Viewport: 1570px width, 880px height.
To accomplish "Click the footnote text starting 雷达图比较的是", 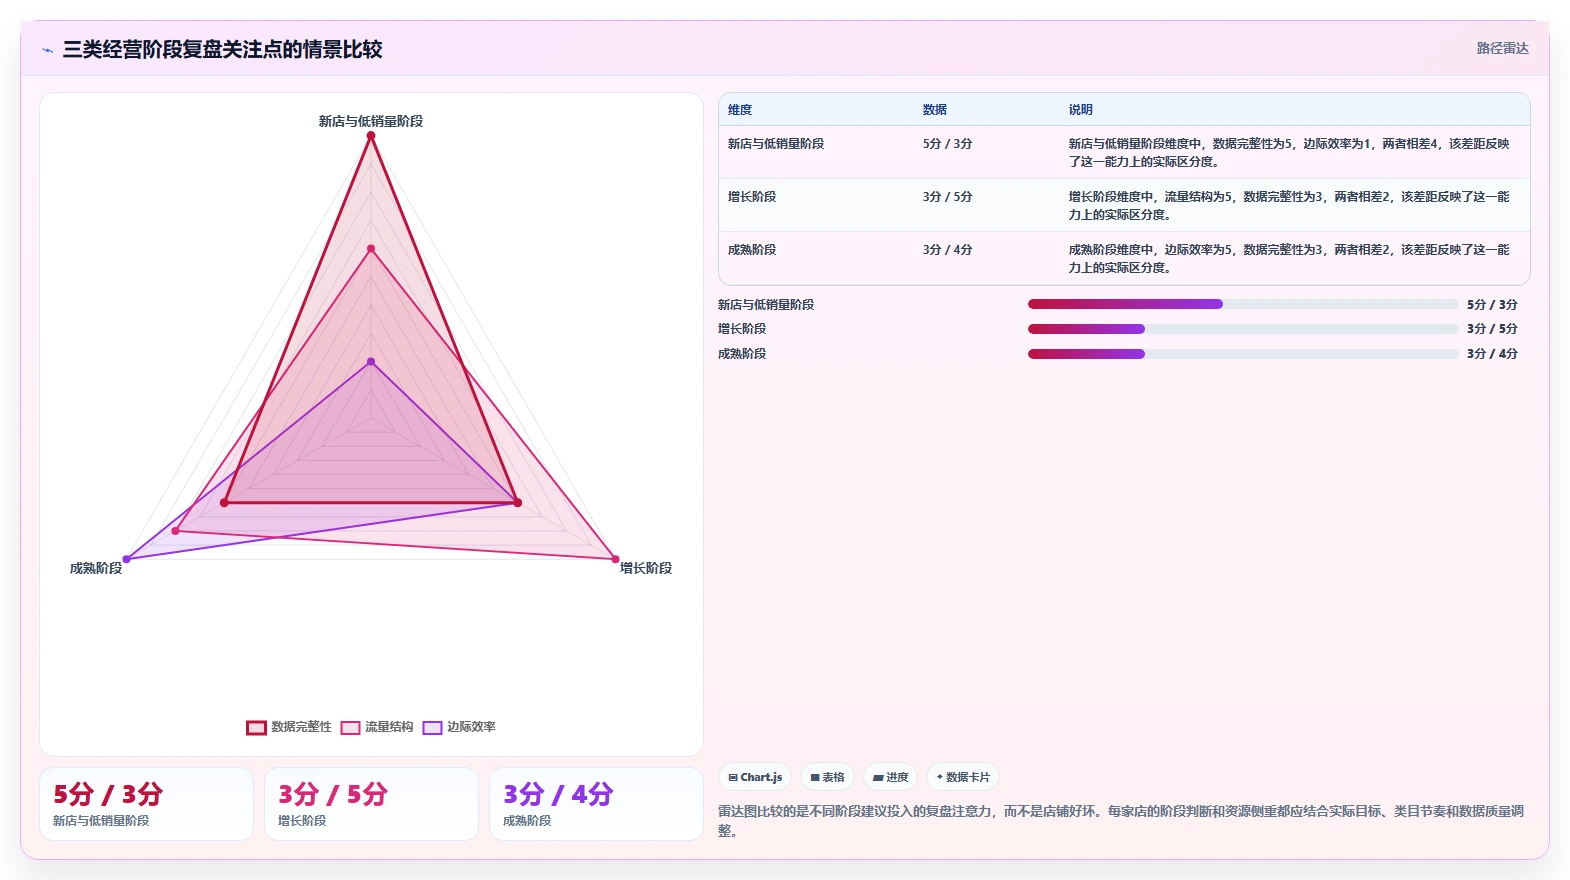I will coord(1121,820).
